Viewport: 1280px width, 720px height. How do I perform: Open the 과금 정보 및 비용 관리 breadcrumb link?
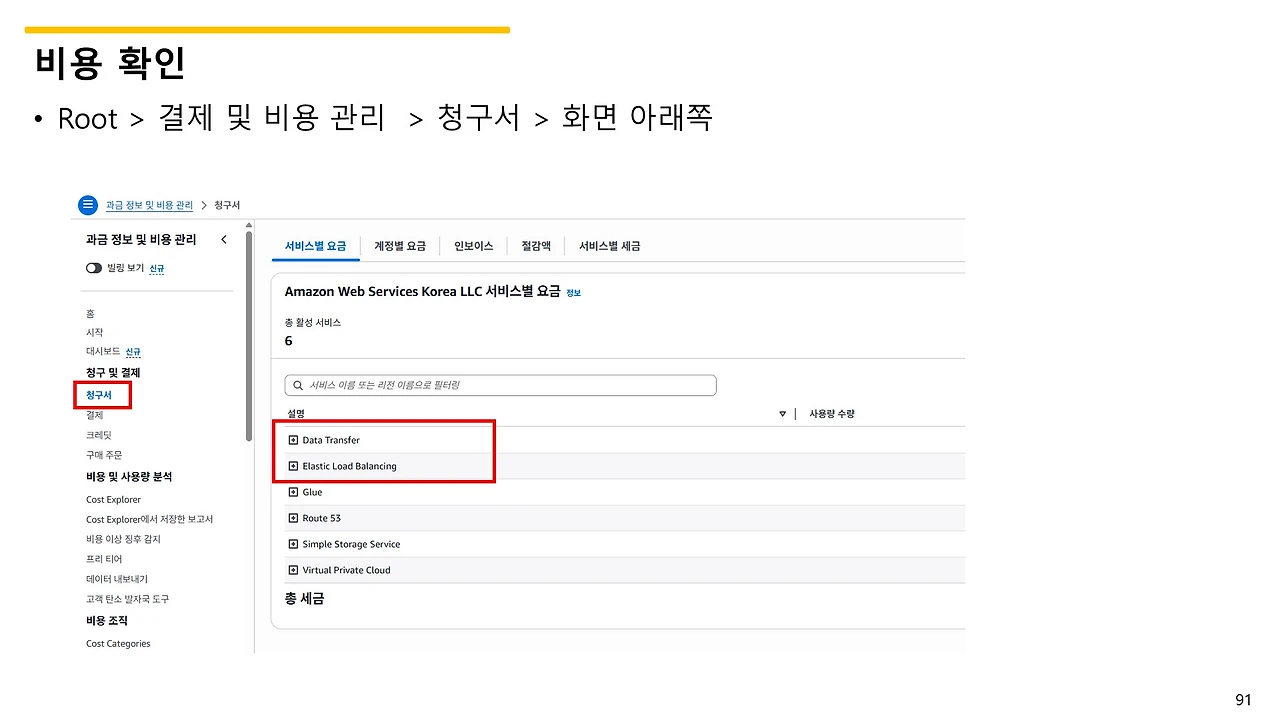[x=150, y=205]
